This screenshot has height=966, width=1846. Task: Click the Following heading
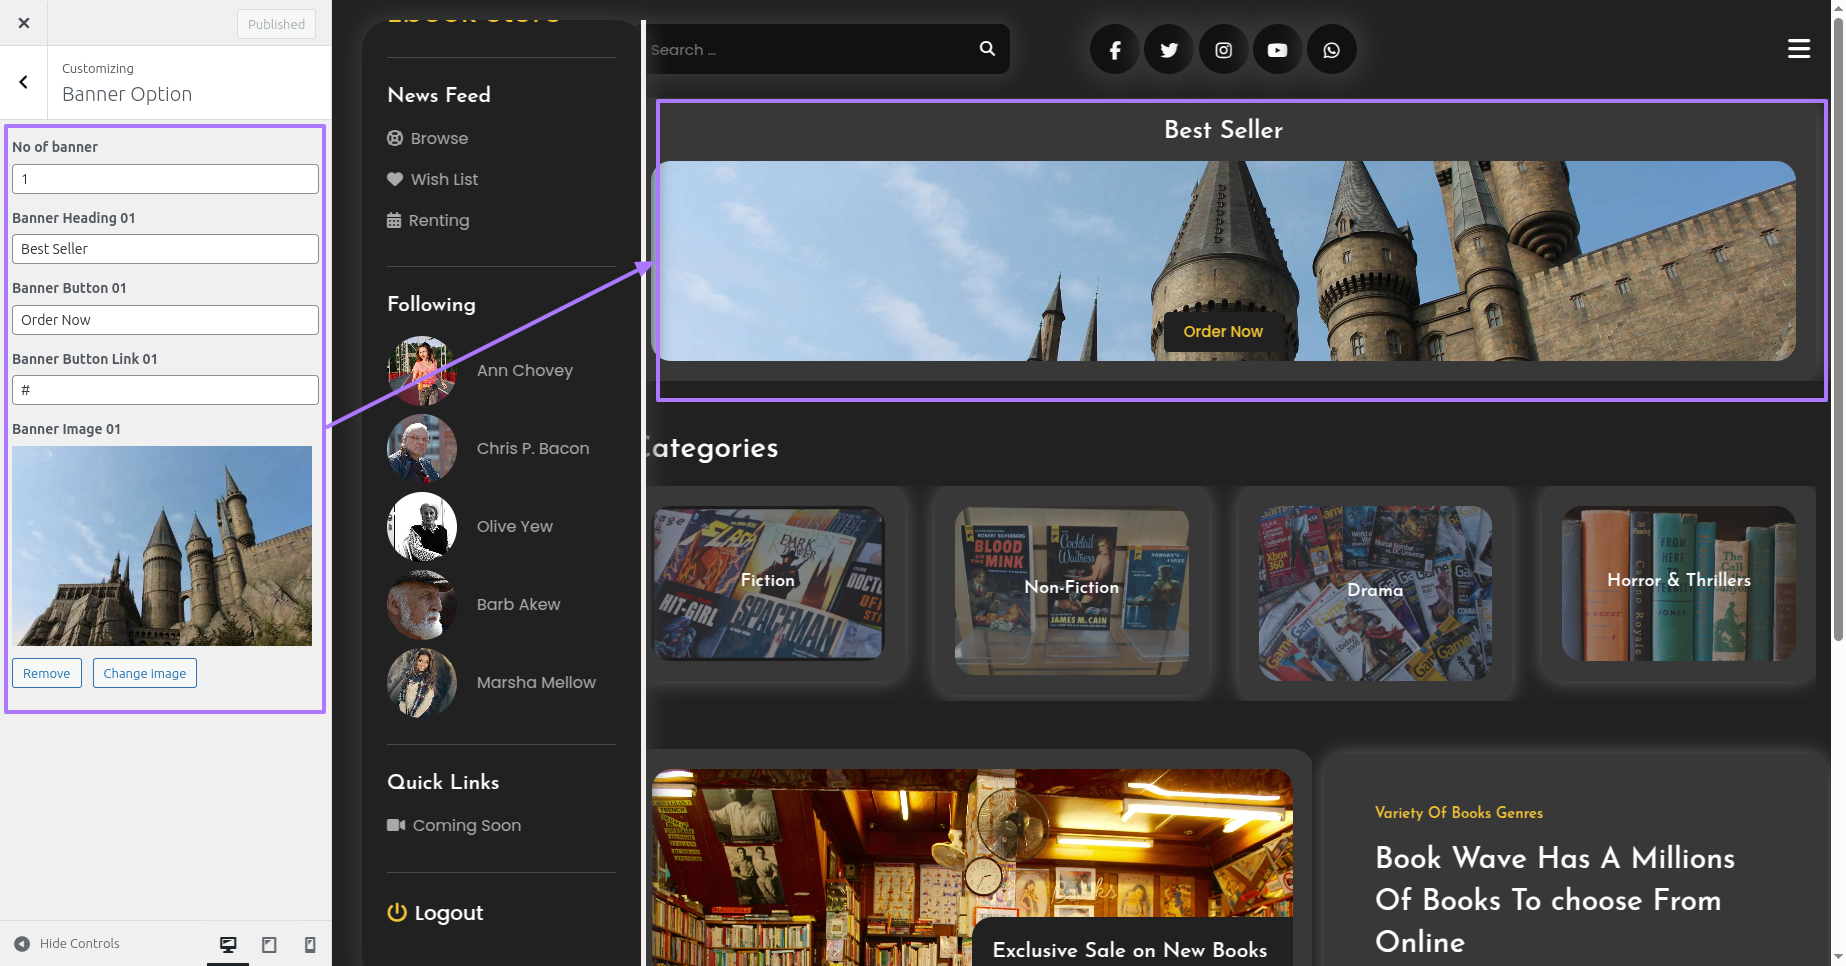coord(431,304)
